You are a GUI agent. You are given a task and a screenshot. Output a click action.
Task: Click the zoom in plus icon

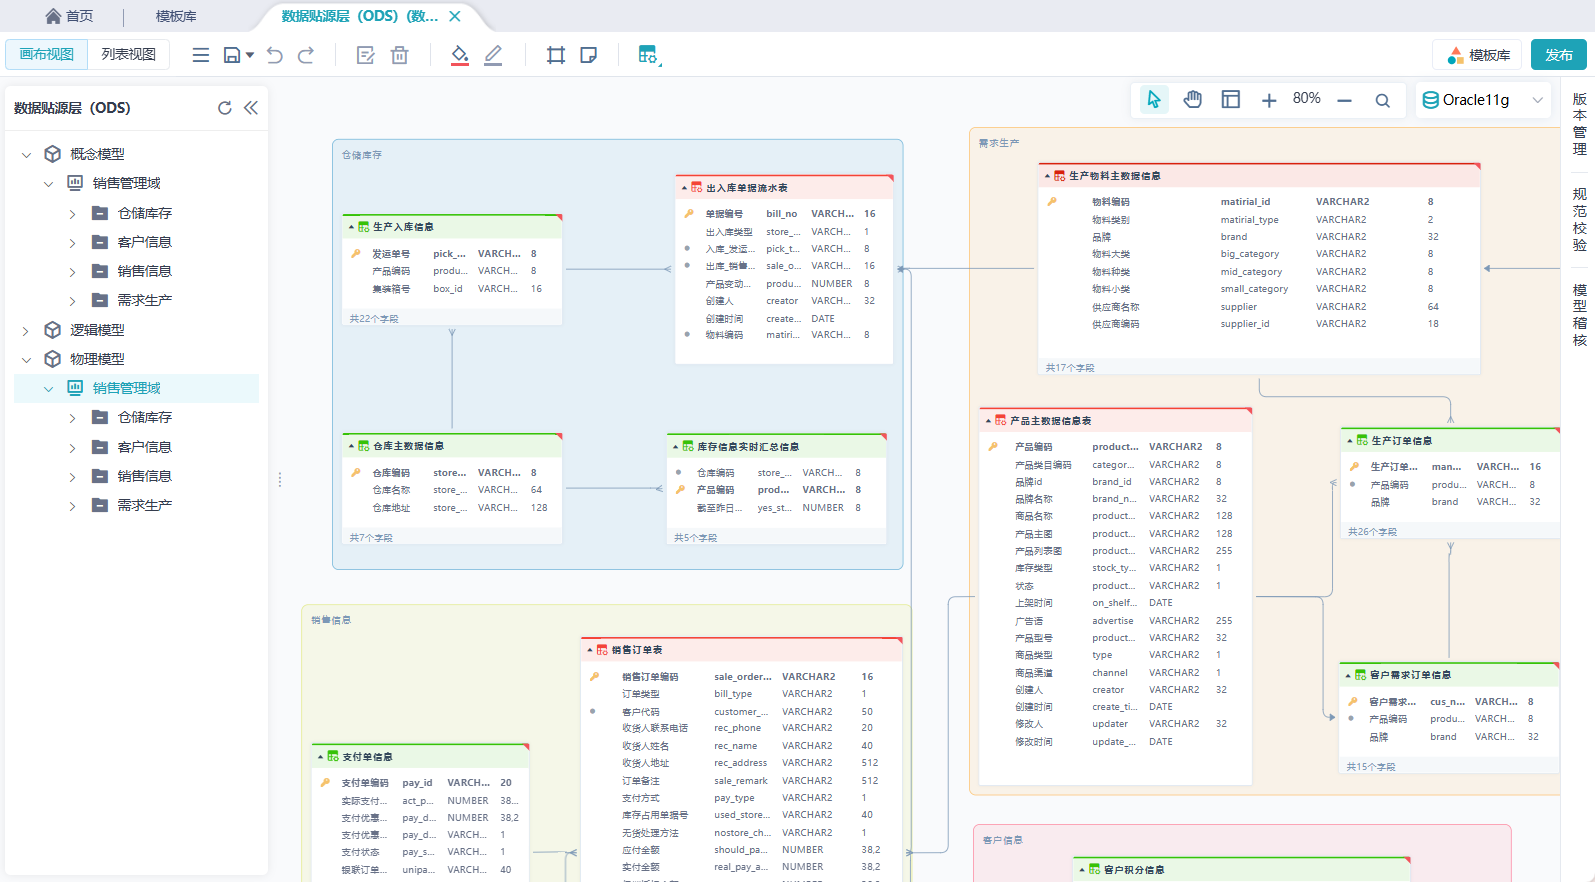(x=1268, y=100)
